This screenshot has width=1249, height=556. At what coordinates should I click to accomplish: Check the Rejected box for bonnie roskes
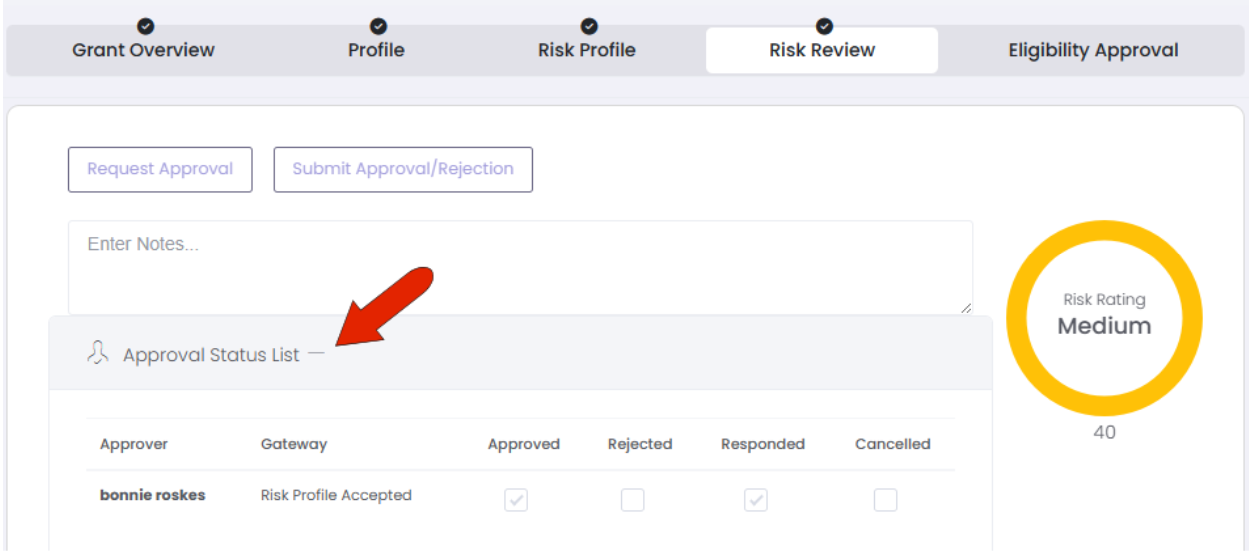point(632,499)
